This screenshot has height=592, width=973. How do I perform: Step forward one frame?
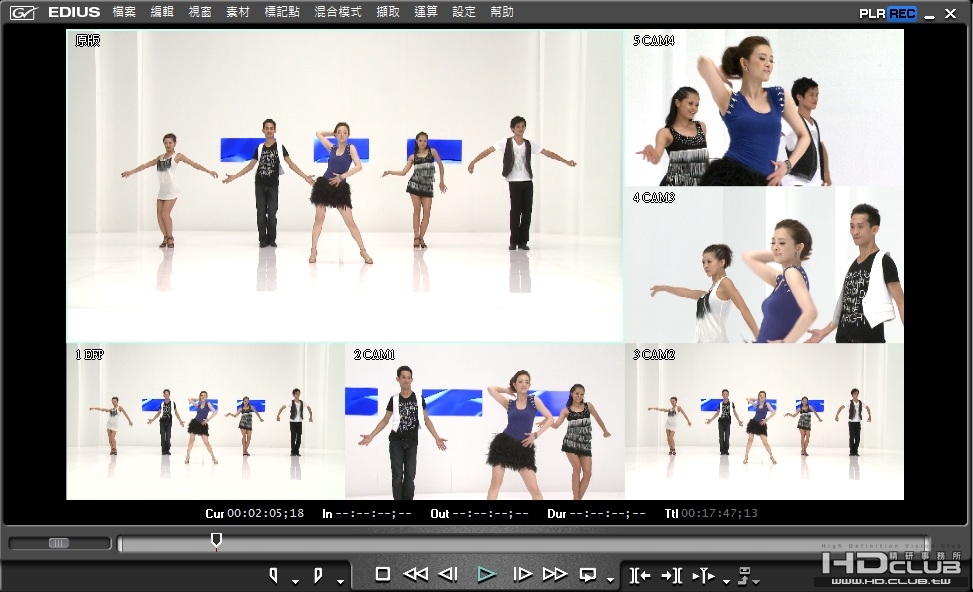522,575
